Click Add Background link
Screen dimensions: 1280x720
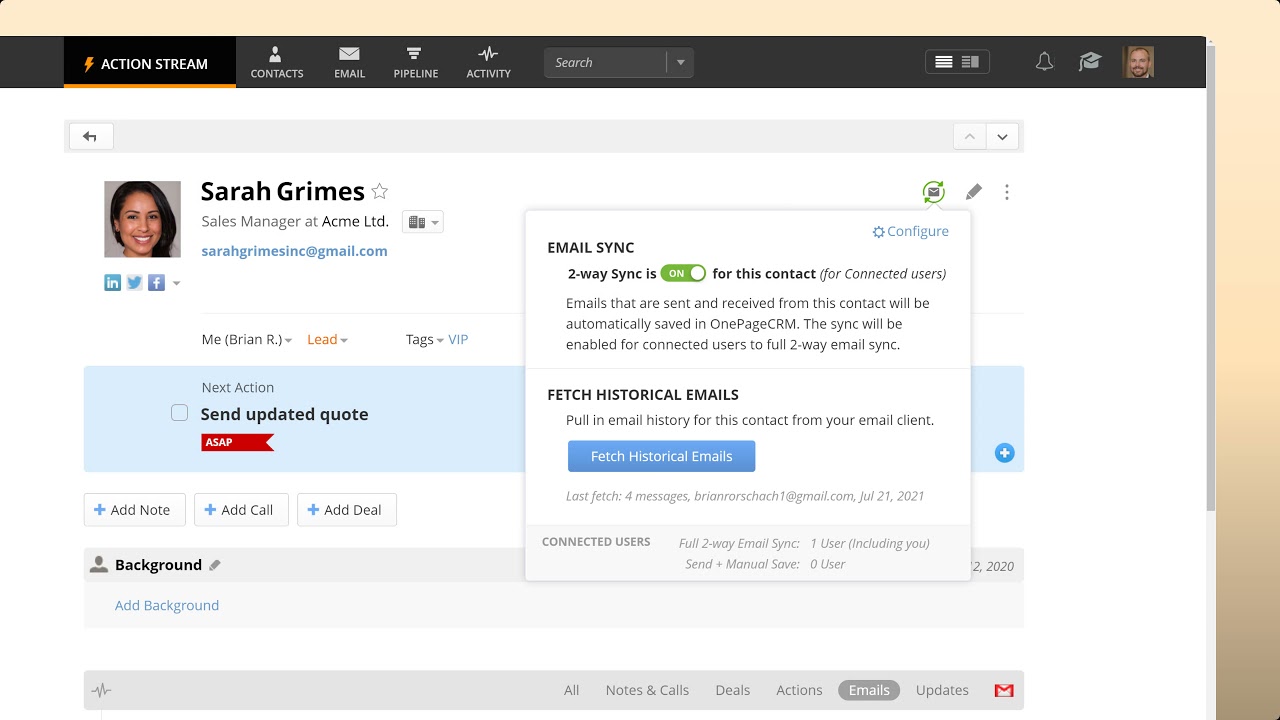tap(167, 605)
